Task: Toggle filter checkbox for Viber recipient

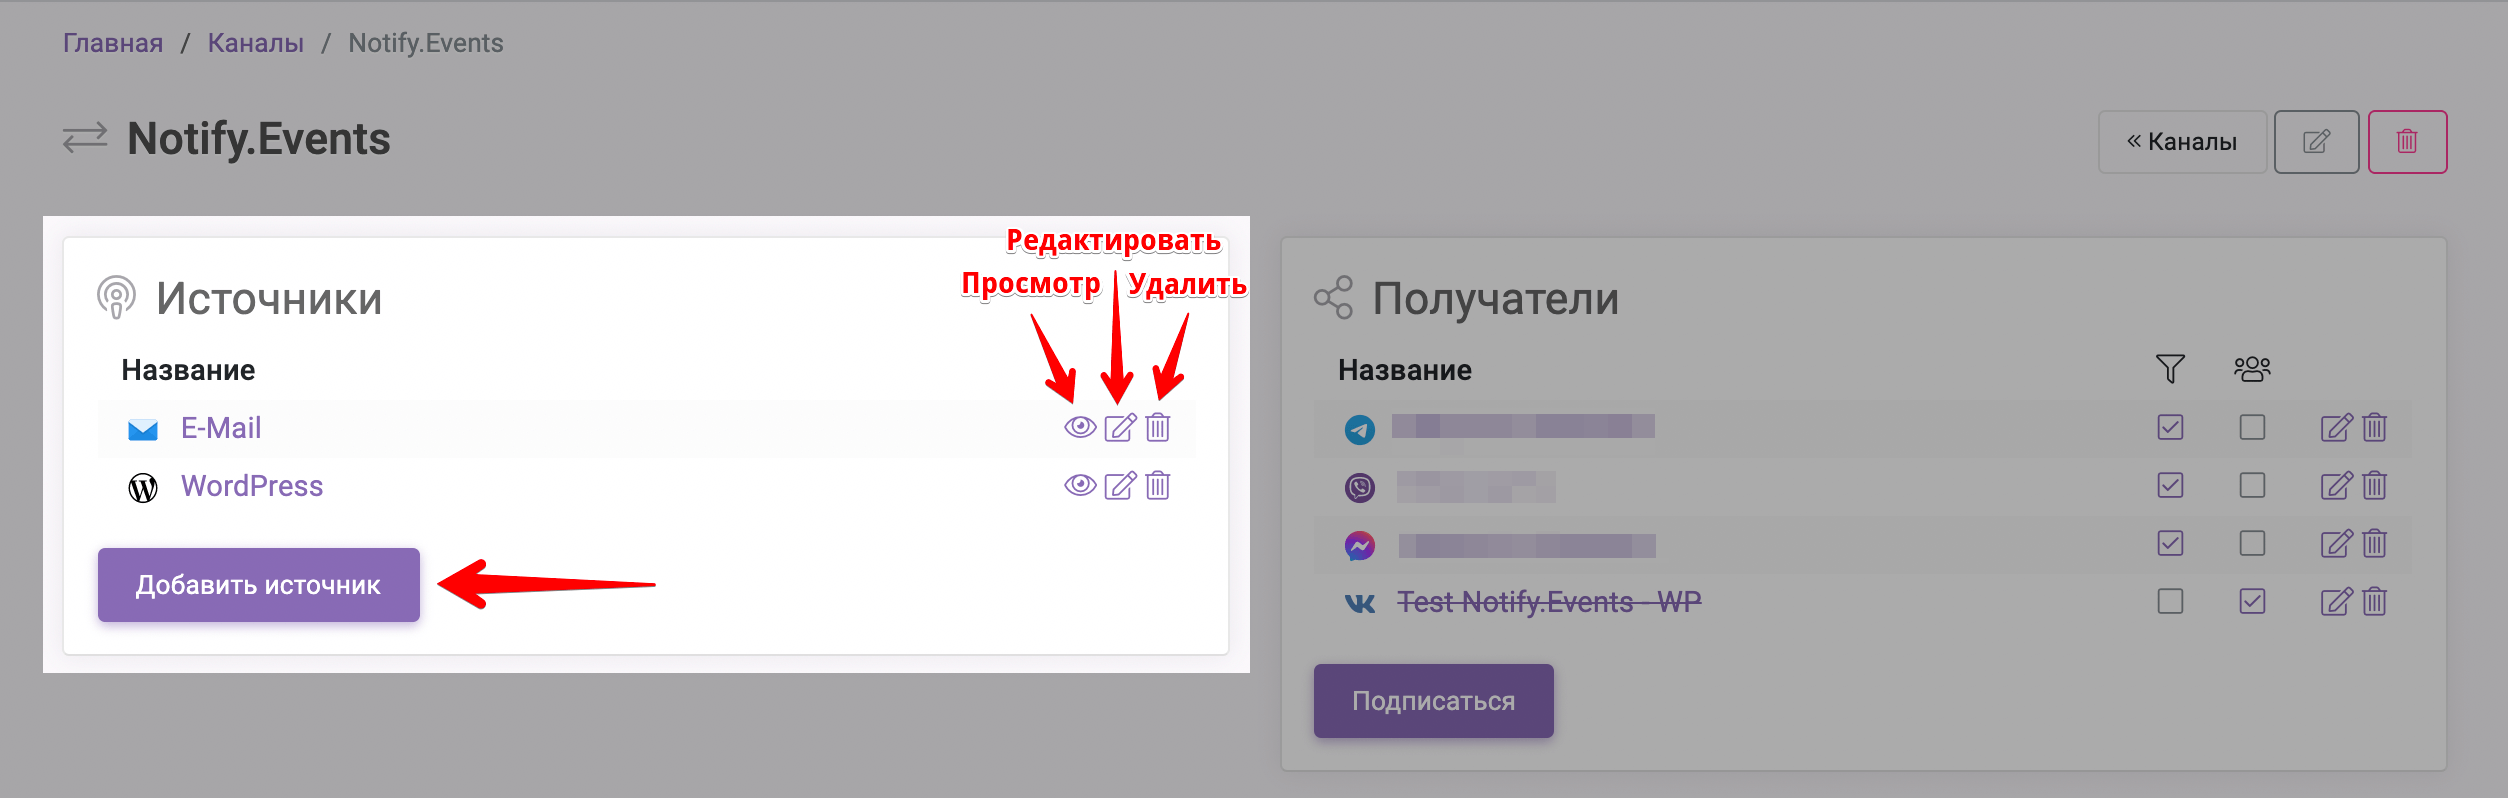Action: click(2170, 486)
